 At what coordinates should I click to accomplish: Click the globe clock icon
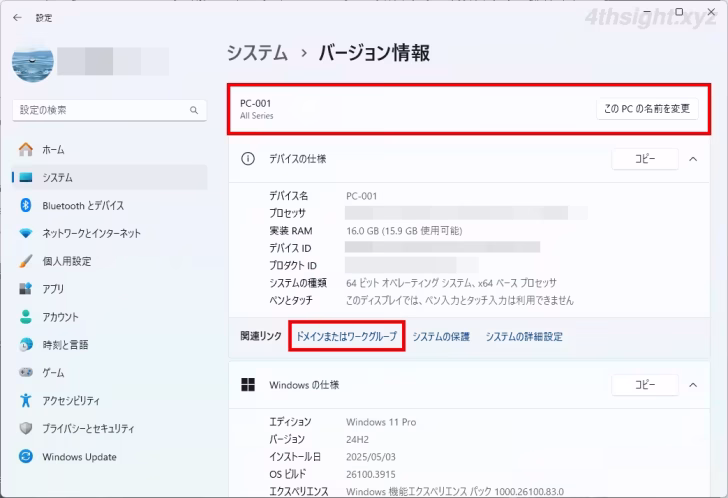coord(26,344)
